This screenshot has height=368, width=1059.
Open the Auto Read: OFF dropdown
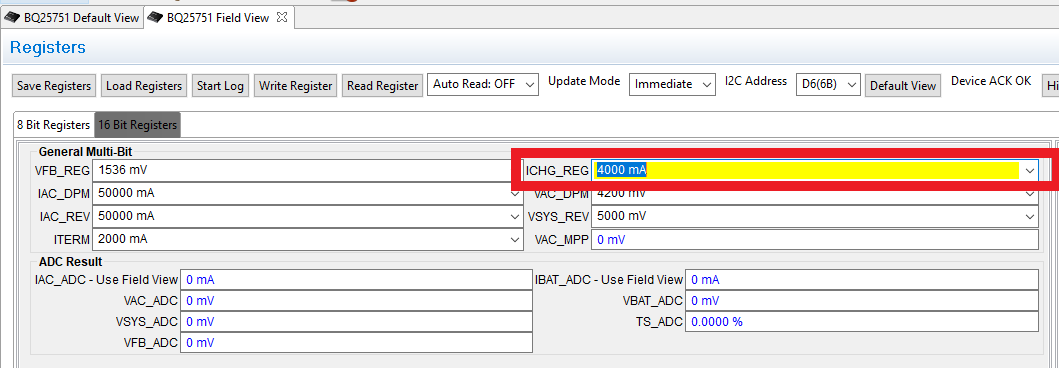(483, 84)
